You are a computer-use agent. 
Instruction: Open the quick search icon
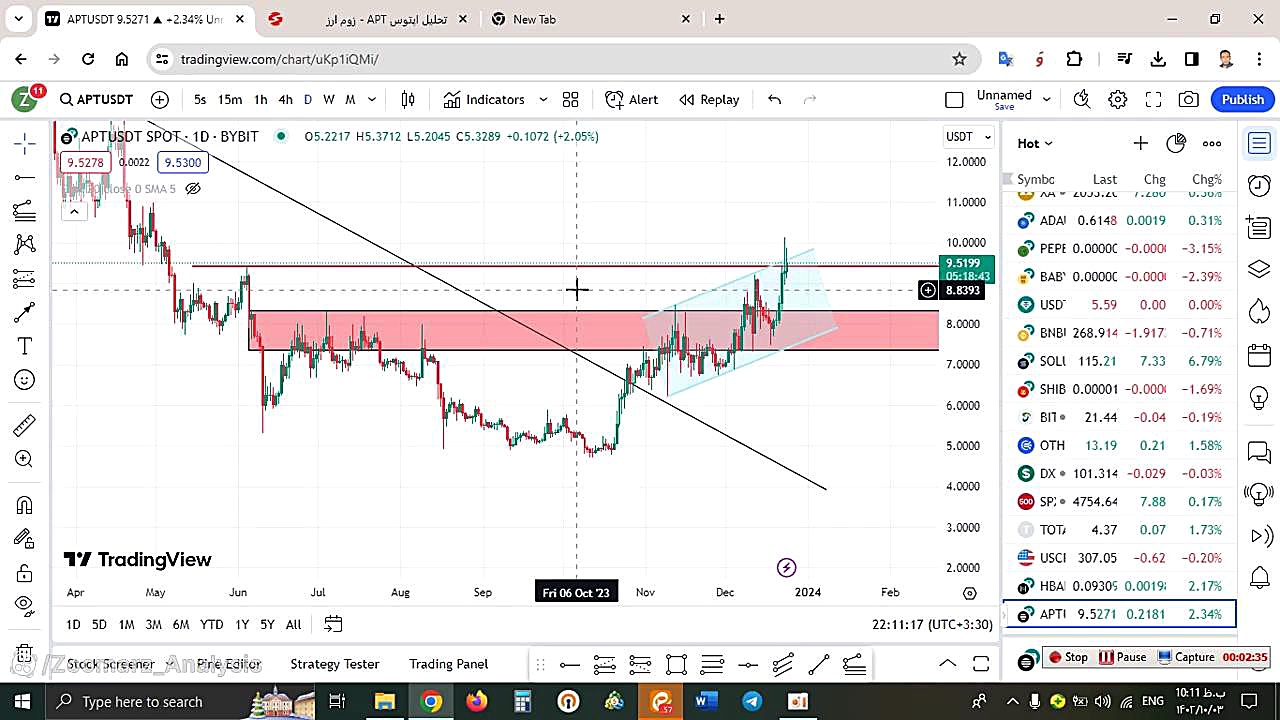pos(1082,99)
